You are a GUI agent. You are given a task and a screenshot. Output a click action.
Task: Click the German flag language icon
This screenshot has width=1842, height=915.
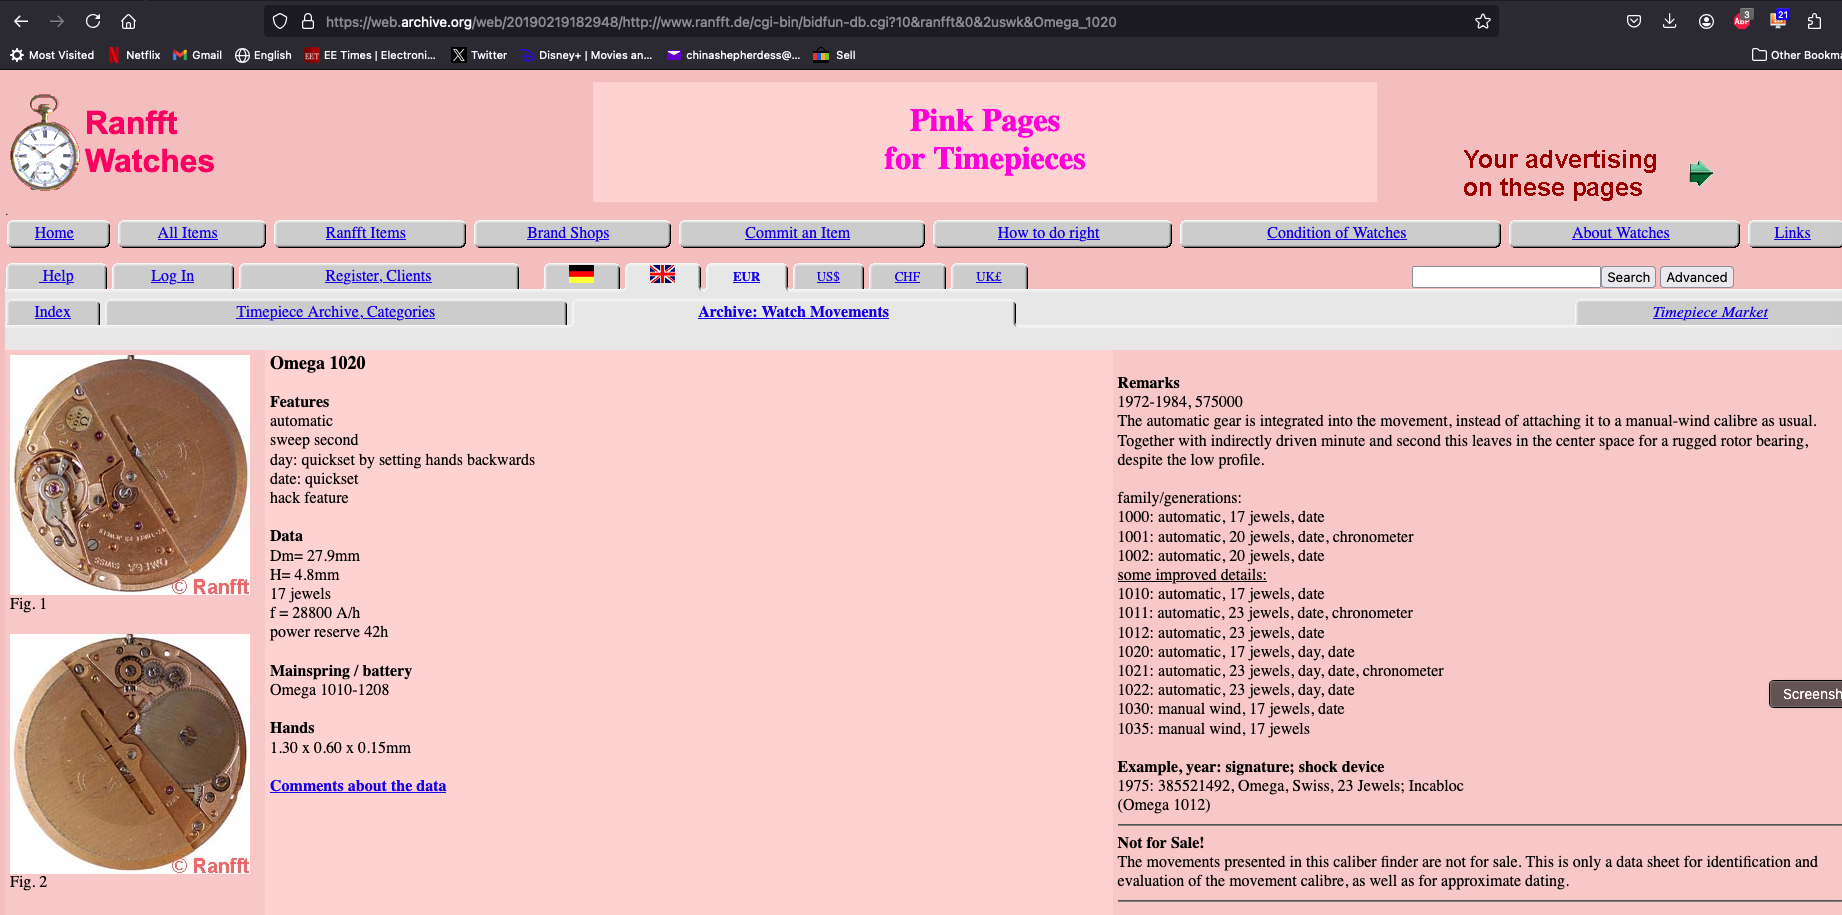click(581, 275)
